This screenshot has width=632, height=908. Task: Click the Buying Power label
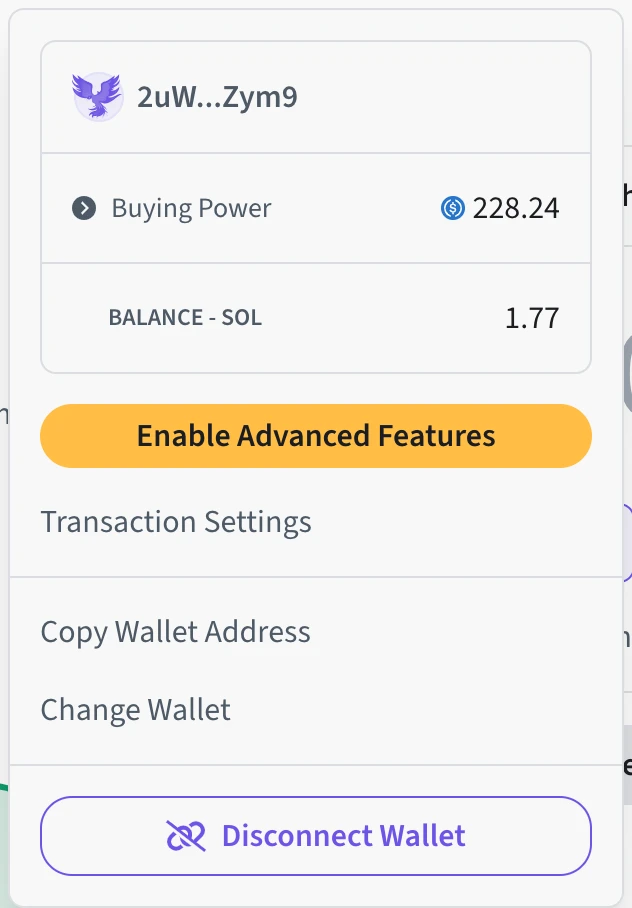191,208
